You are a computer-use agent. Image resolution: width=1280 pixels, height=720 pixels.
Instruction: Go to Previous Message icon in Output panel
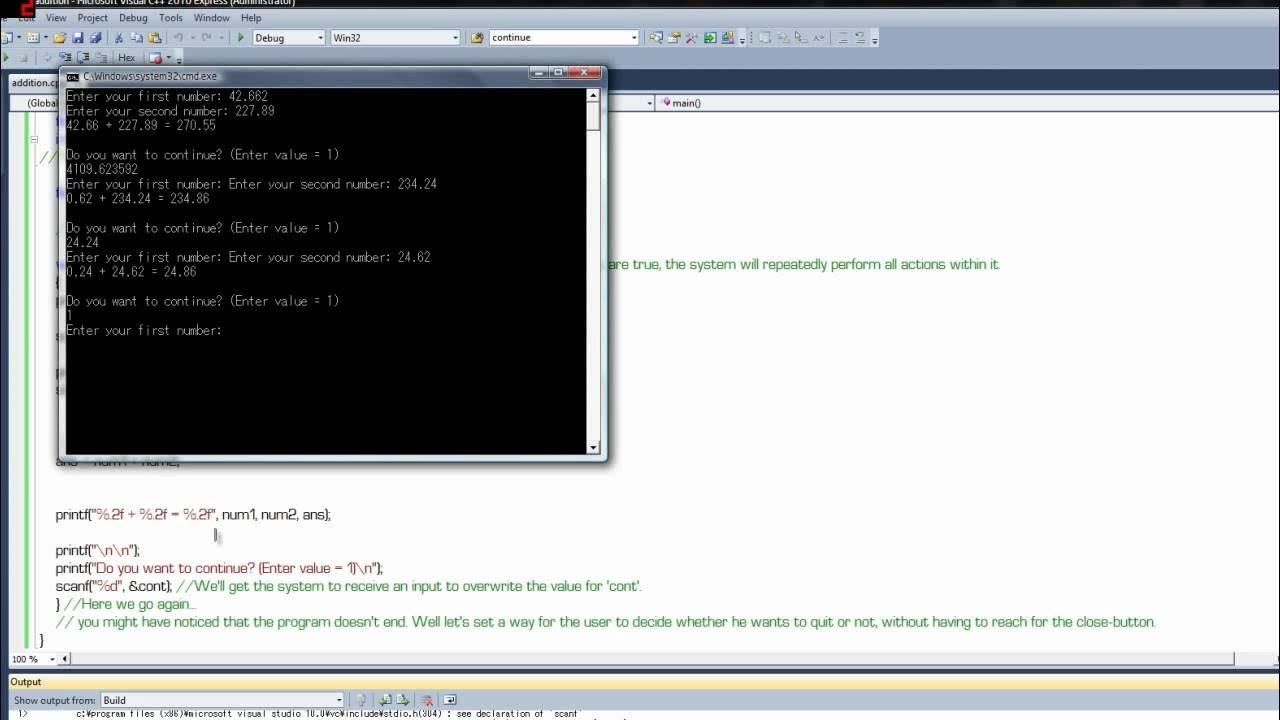385,700
